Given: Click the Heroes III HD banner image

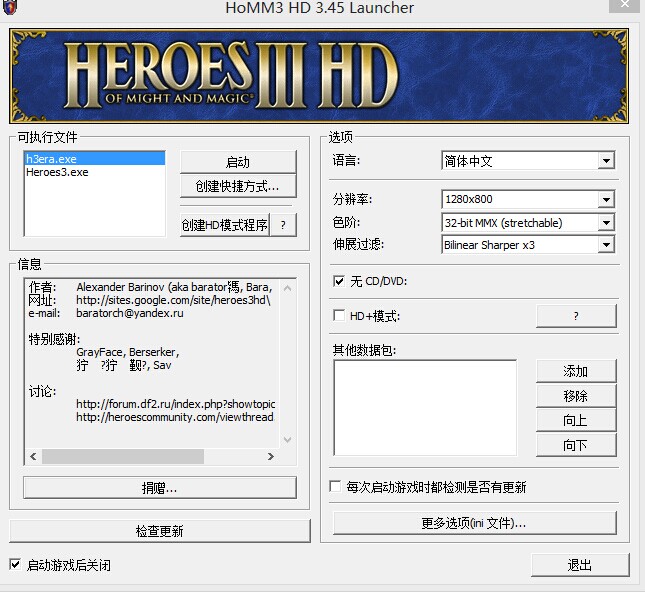Looking at the screenshot, I should [x=319, y=76].
